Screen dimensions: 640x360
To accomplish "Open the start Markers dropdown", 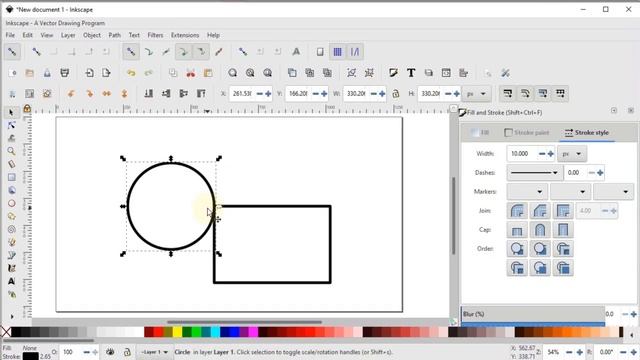I will (527, 191).
